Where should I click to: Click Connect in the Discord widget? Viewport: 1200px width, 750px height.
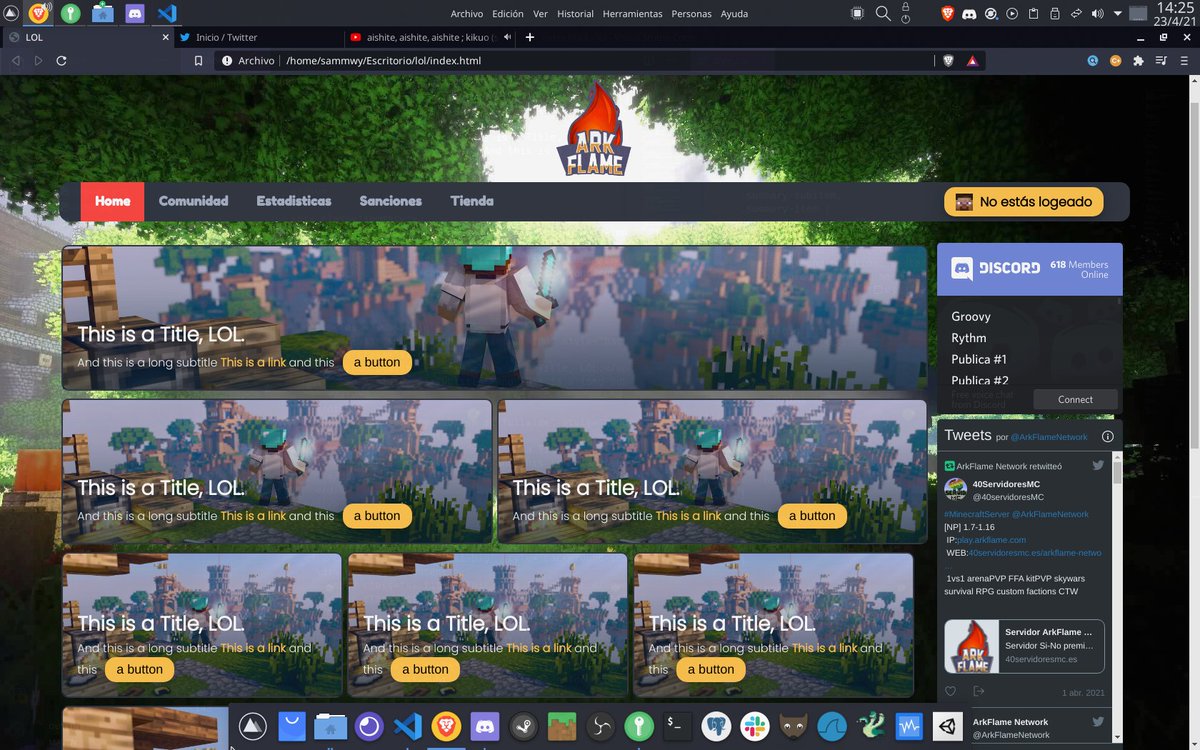(1075, 399)
